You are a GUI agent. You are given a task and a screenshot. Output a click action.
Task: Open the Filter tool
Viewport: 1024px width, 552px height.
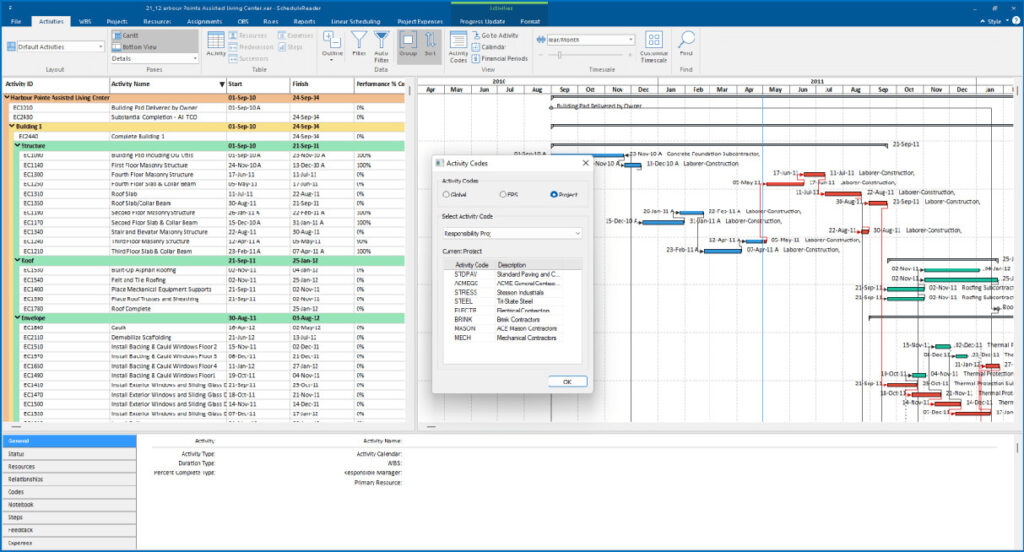pyautogui.click(x=359, y=44)
